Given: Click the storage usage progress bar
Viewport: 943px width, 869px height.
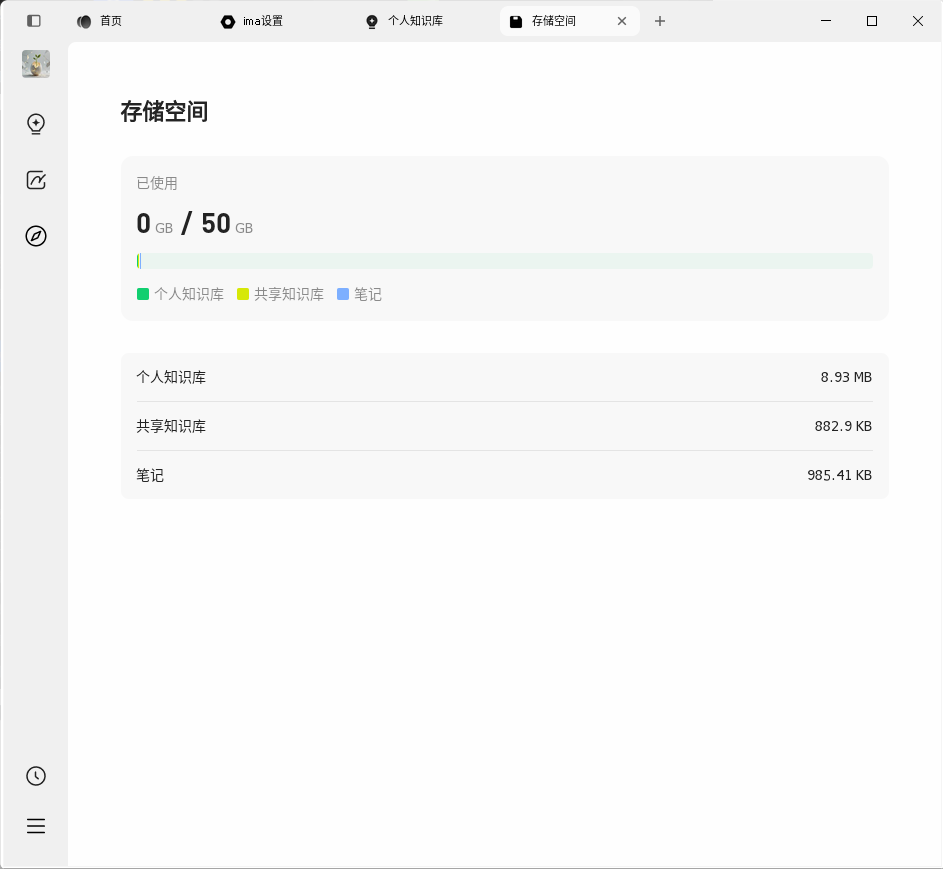Looking at the screenshot, I should 505,261.
